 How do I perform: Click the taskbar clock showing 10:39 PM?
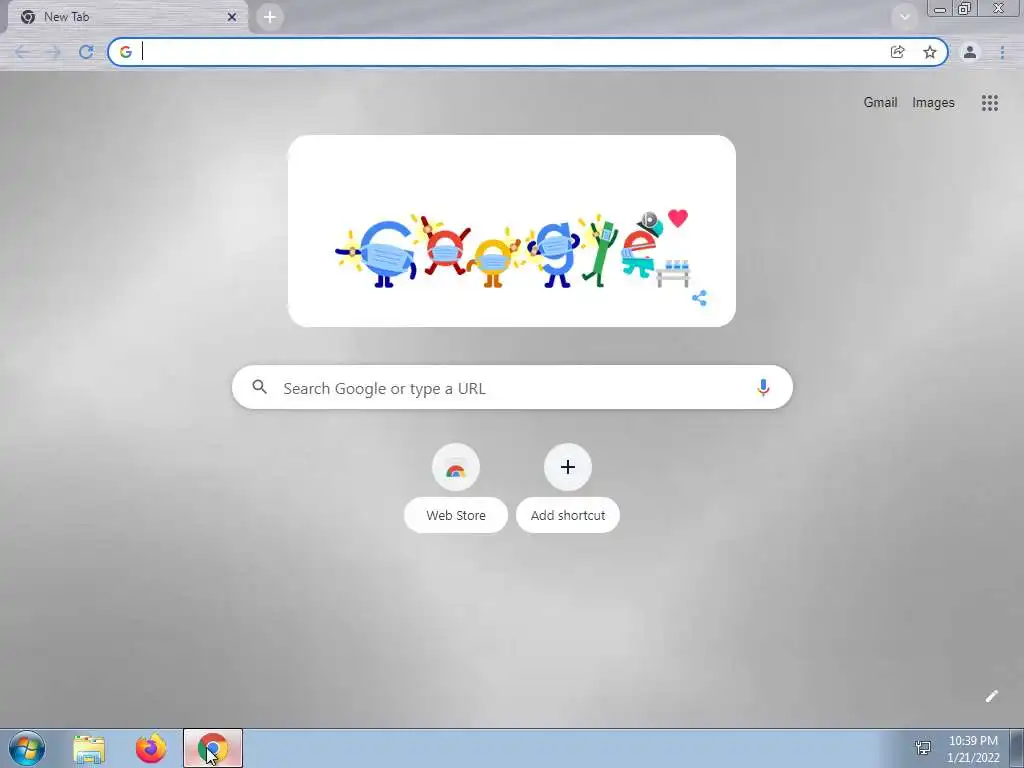(973, 749)
